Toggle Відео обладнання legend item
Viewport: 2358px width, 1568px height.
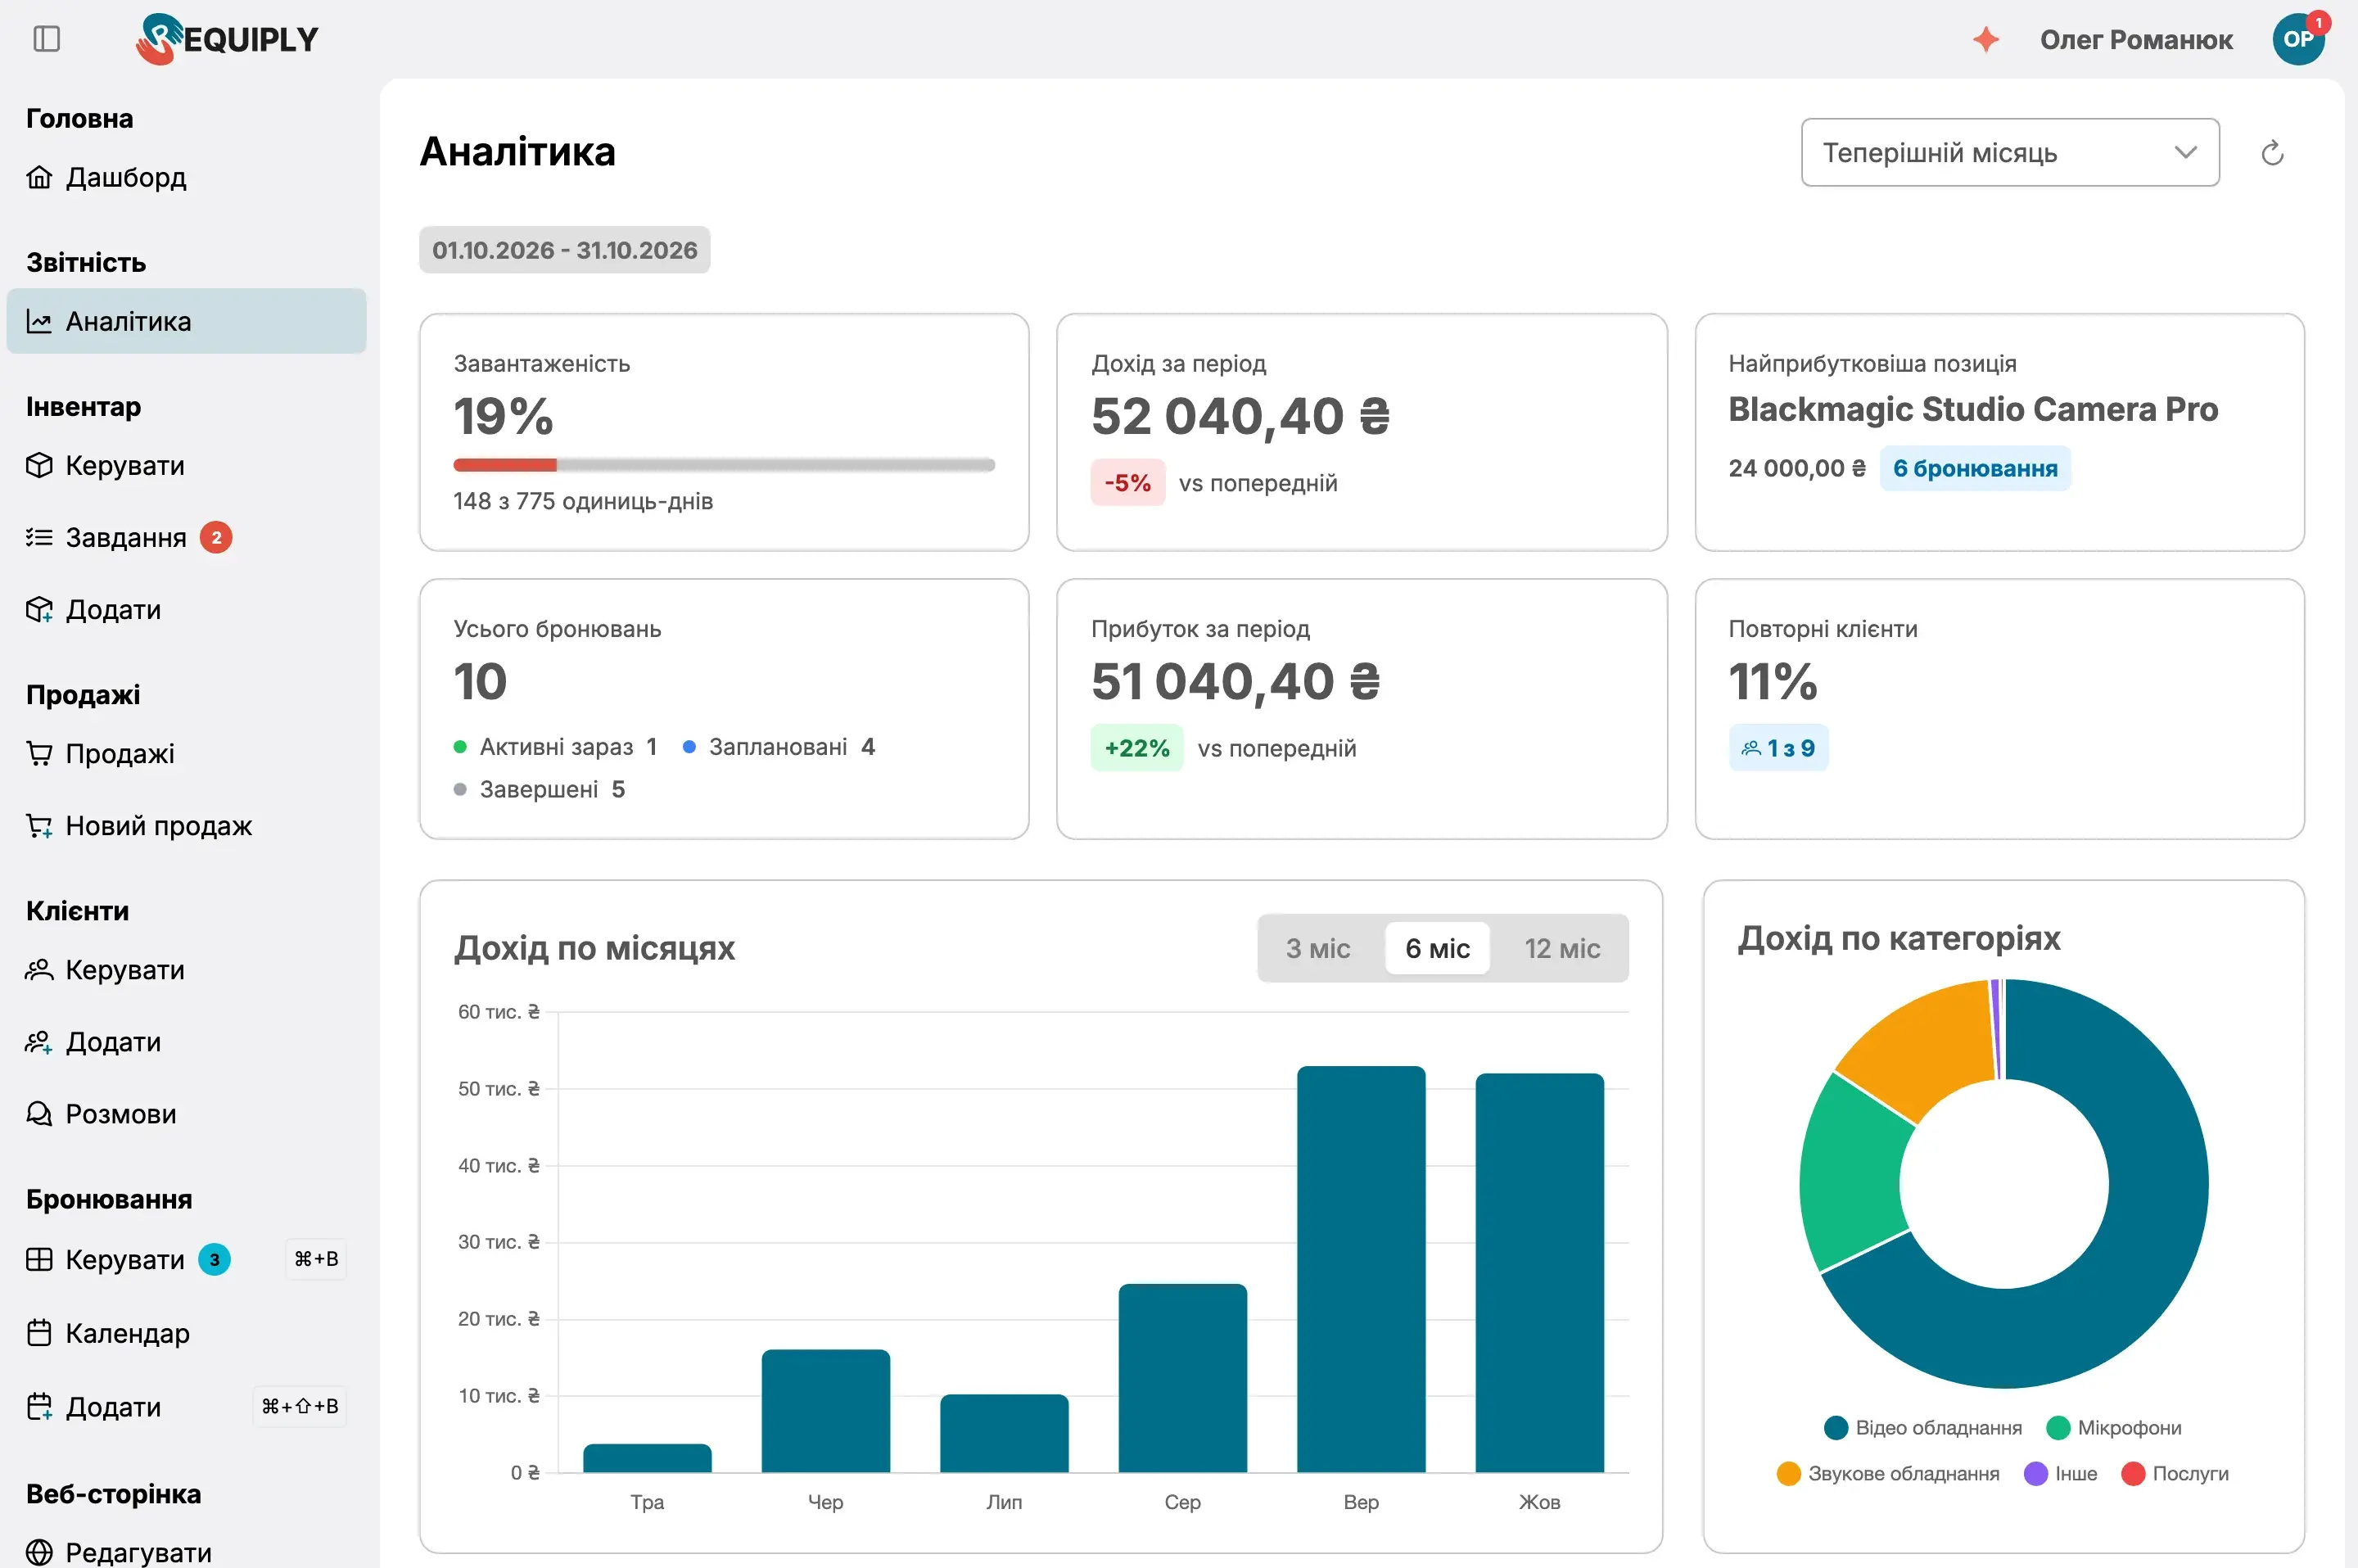1922,1428
